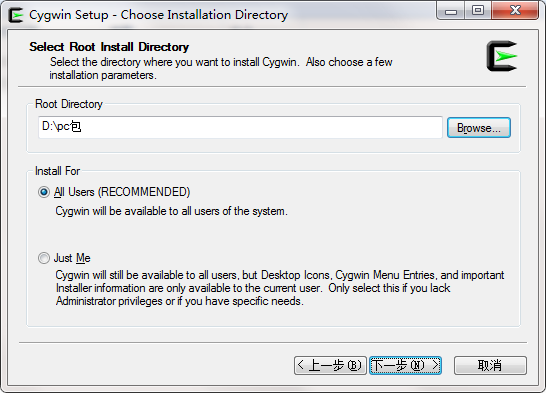546x393 pixels.
Task: Click the 'available to all users' description
Action: point(171,211)
